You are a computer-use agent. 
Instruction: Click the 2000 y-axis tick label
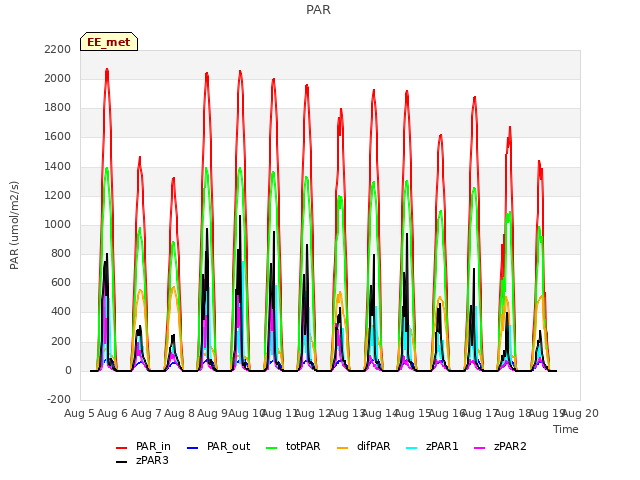pyautogui.click(x=58, y=78)
